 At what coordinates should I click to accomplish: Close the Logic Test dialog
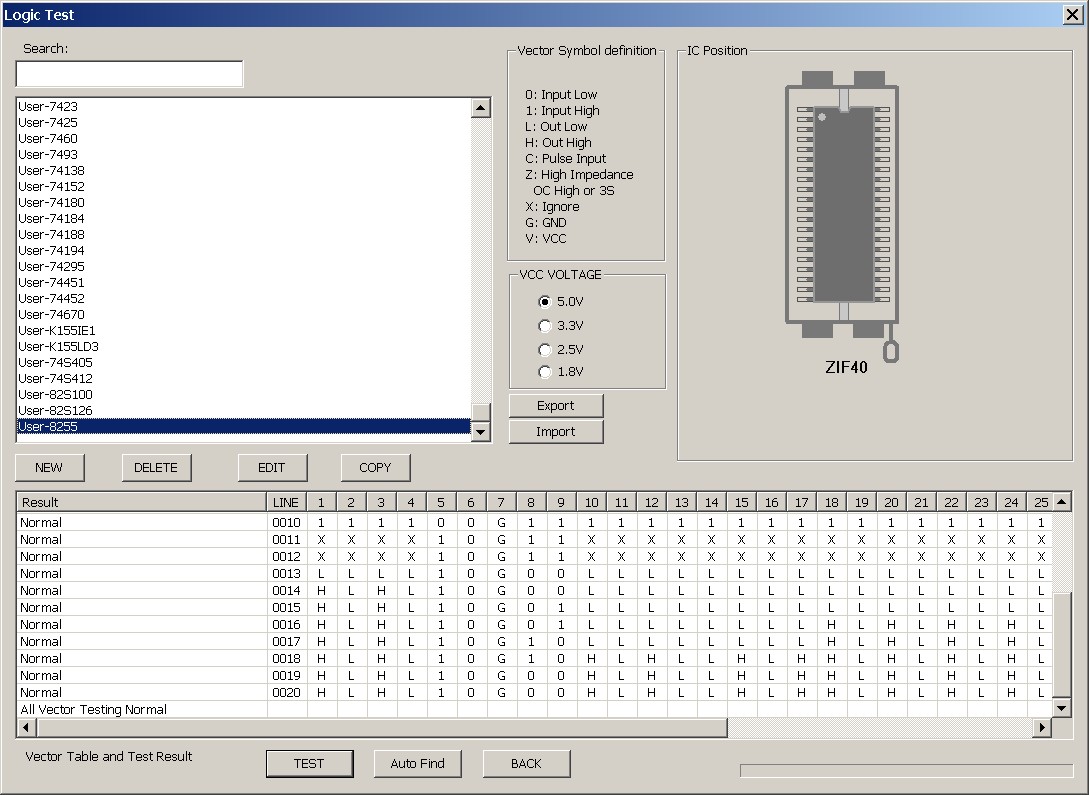tap(1070, 15)
